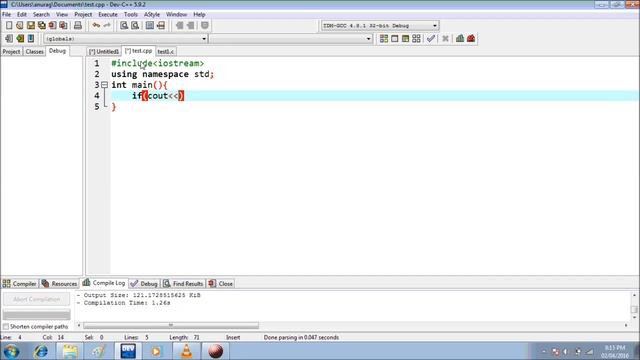Open the TDM-GCC compiler set dropdown
Screen dimensions: 640x360
tap(435, 26)
